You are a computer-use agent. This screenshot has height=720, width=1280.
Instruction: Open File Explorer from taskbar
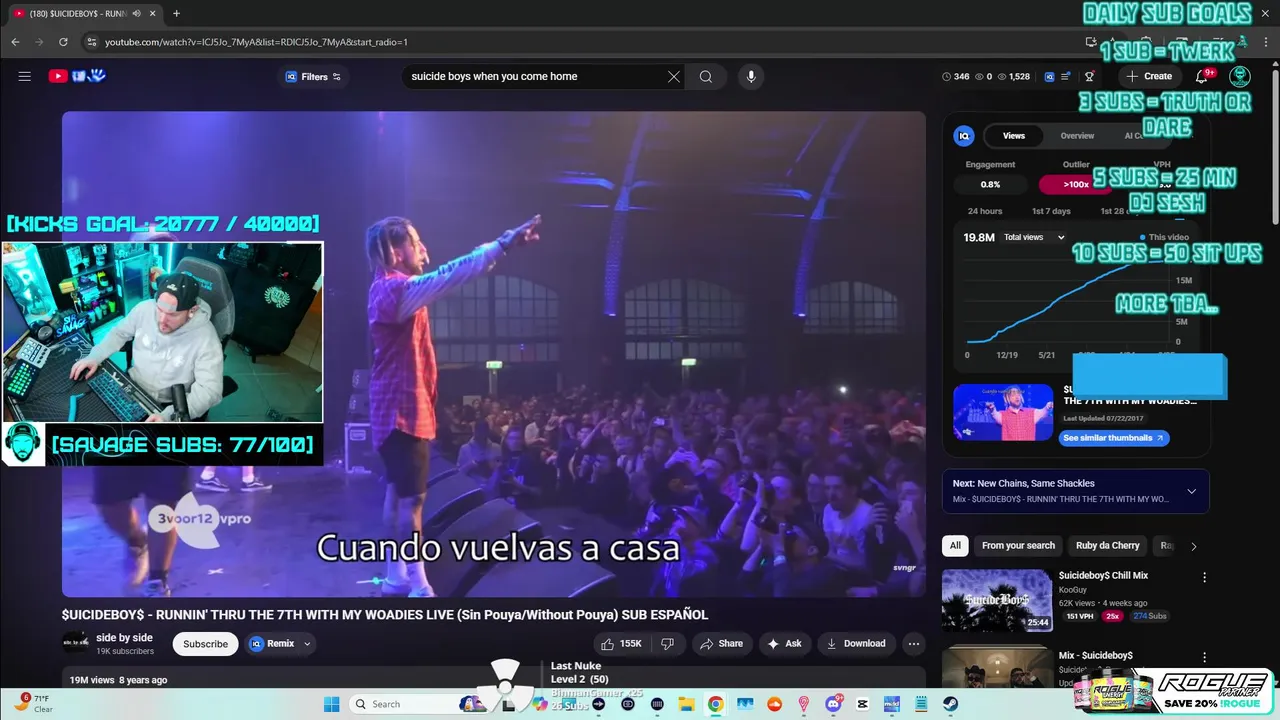click(x=687, y=704)
